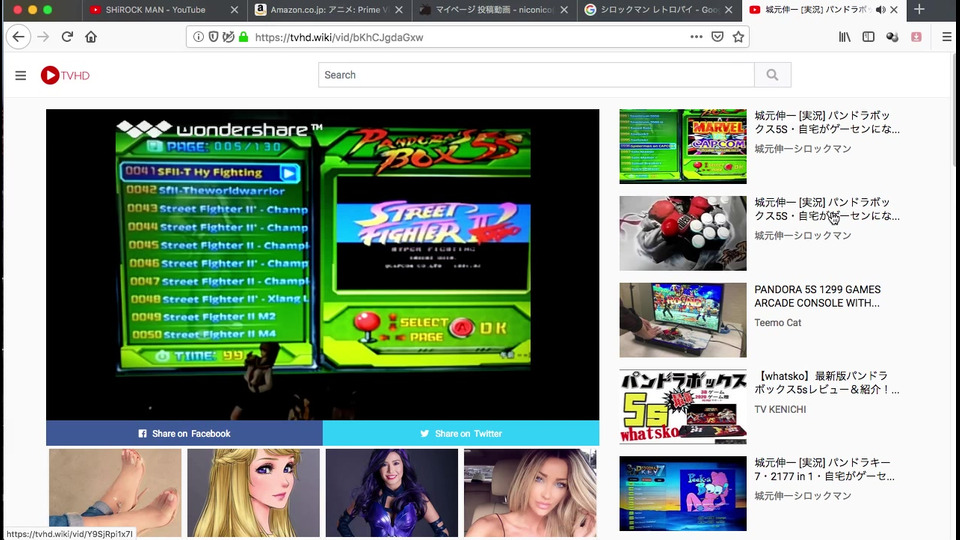Open PANDORA 5S 1299 GAMES thumbnail
Viewport: 960px width, 540px height.
click(683, 320)
